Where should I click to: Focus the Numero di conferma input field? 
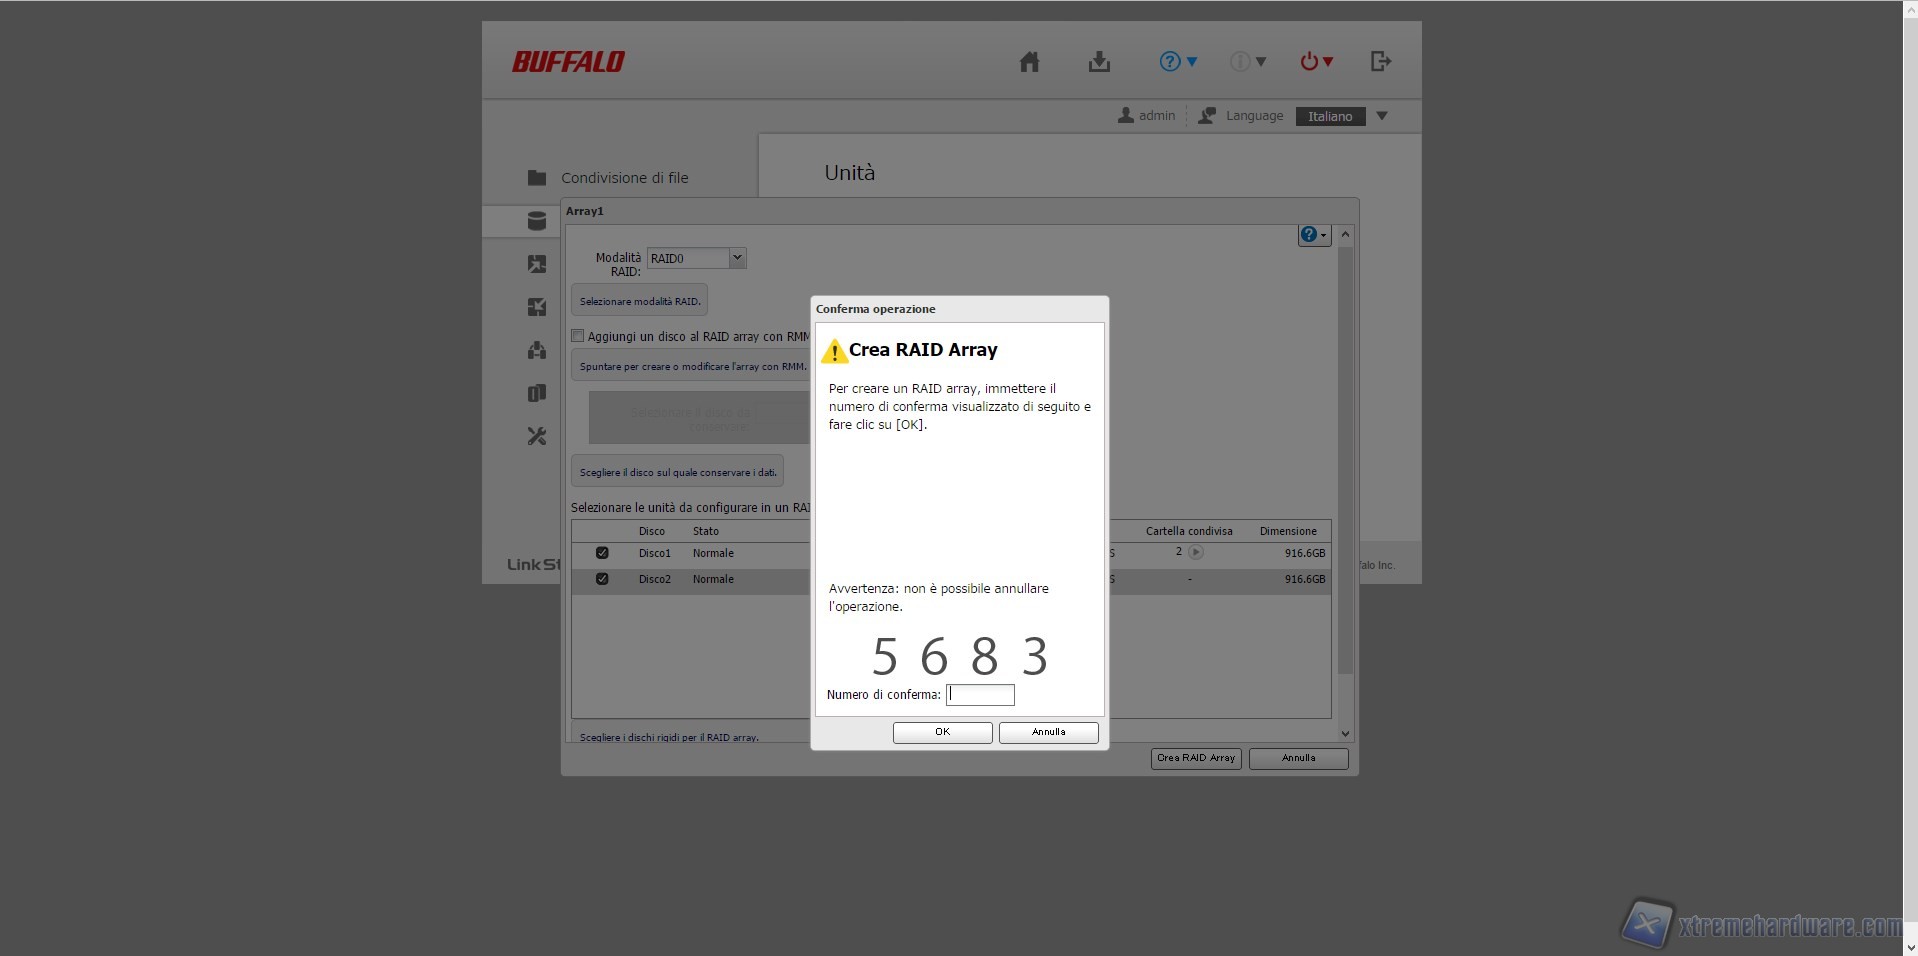click(x=980, y=695)
